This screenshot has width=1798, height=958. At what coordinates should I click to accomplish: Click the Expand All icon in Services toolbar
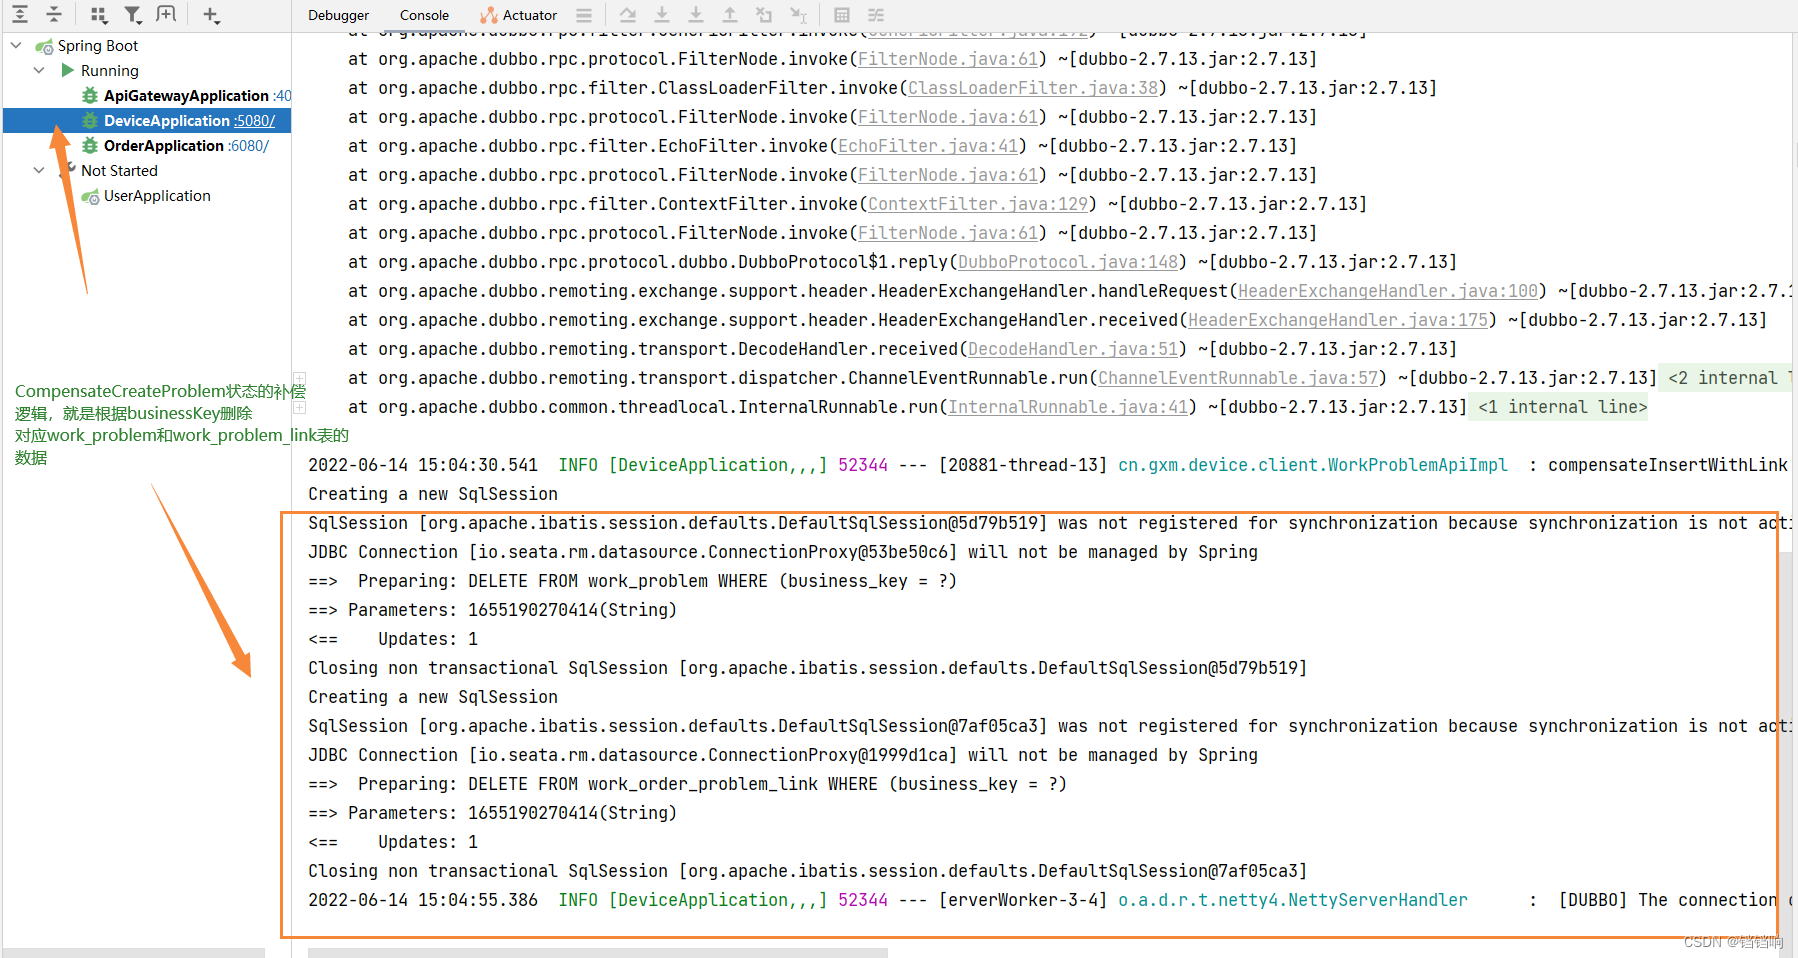tap(20, 14)
